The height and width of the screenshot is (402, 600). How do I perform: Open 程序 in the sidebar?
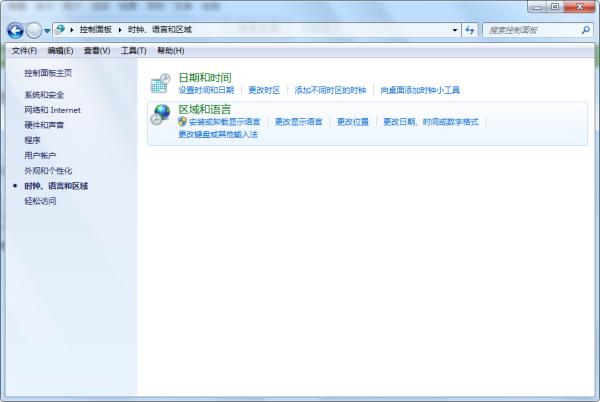tap(32, 140)
